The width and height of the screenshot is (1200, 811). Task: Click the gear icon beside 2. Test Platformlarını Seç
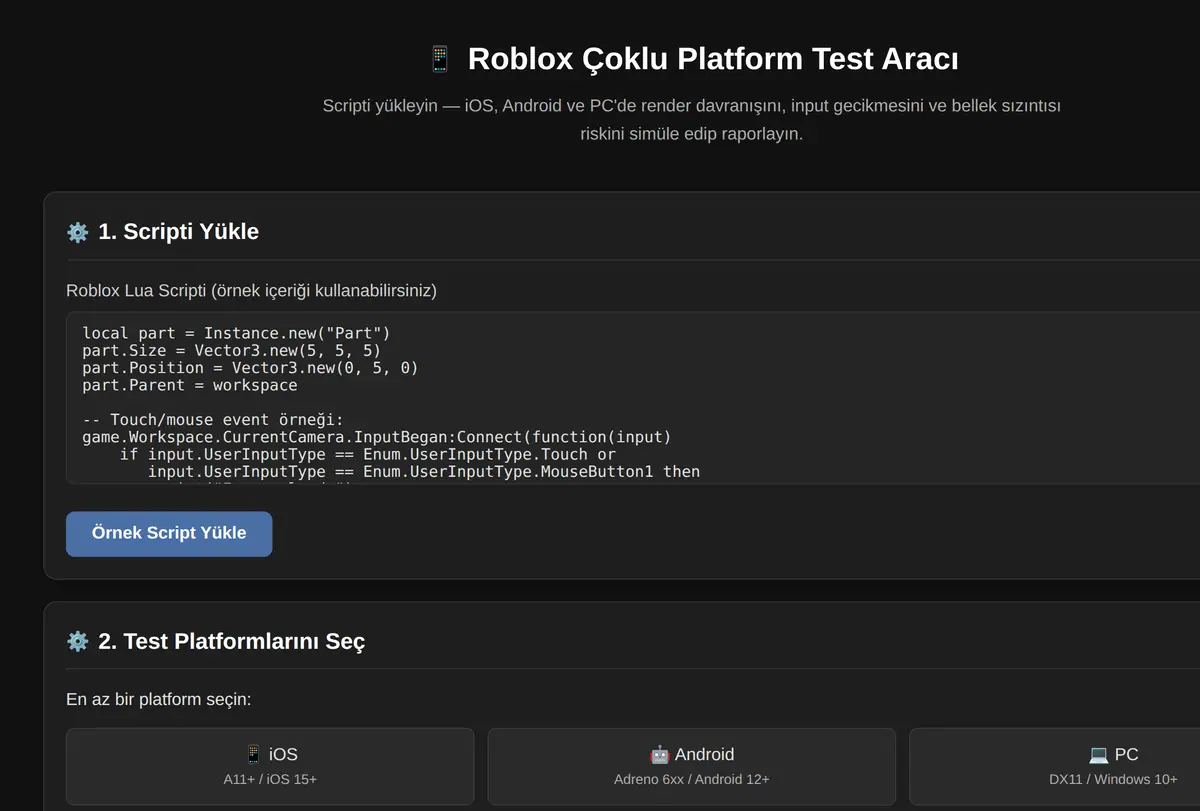(77, 641)
